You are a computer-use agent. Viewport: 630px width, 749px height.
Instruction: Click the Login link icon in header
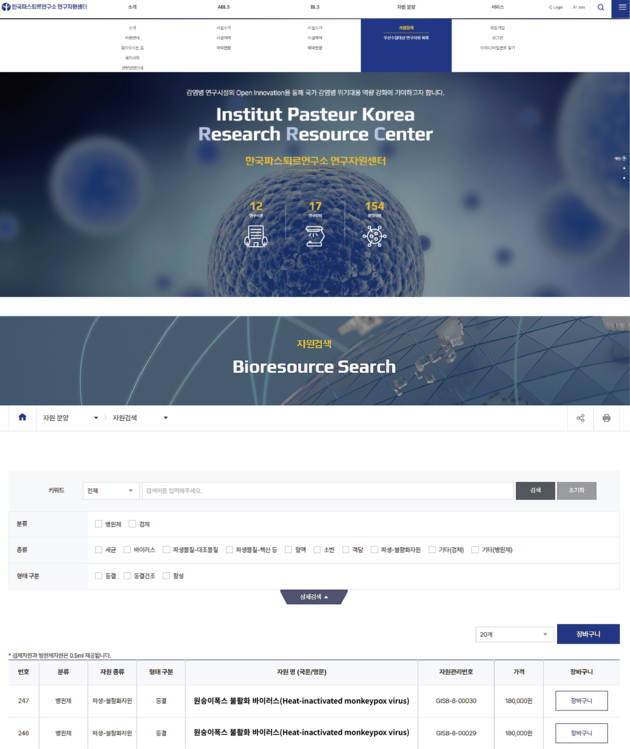(555, 7)
